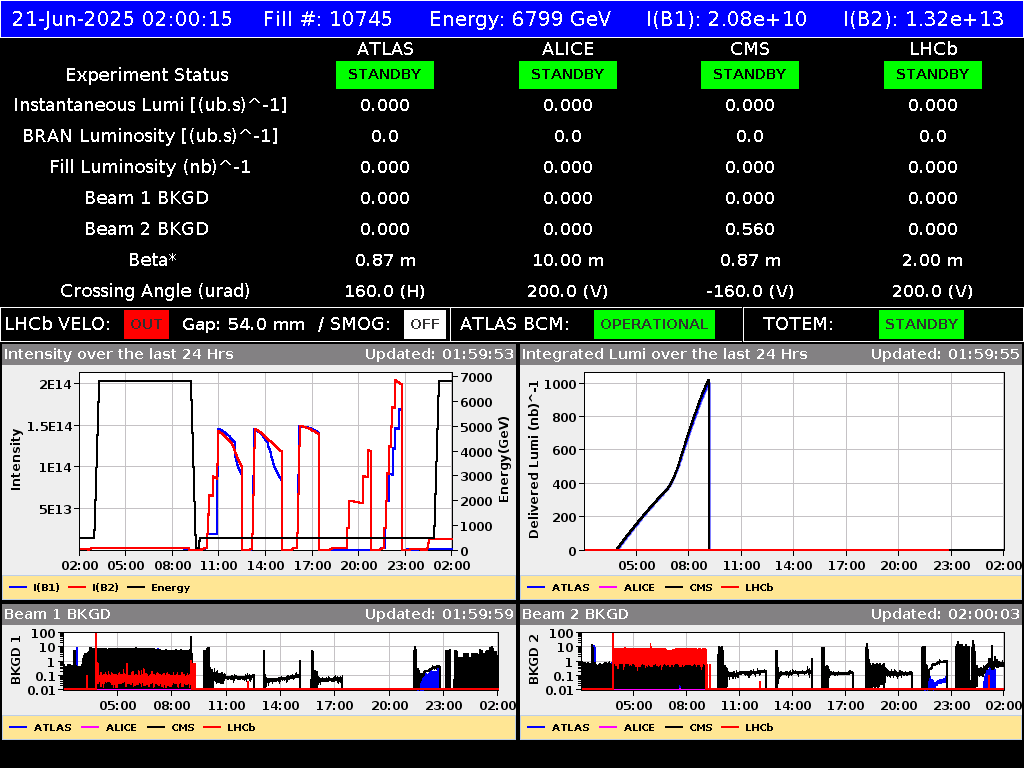Click the Energy(GeV) axis label
The image size is (1024, 768).
pos(504,460)
